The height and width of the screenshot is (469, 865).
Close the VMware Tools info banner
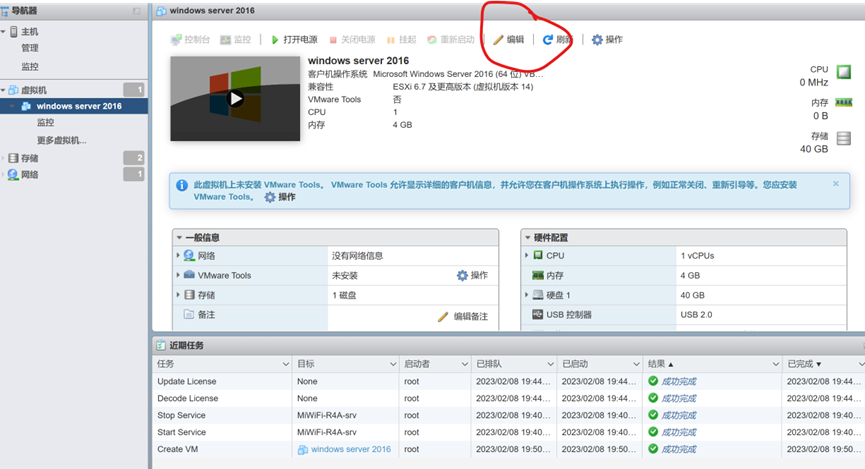[836, 184]
